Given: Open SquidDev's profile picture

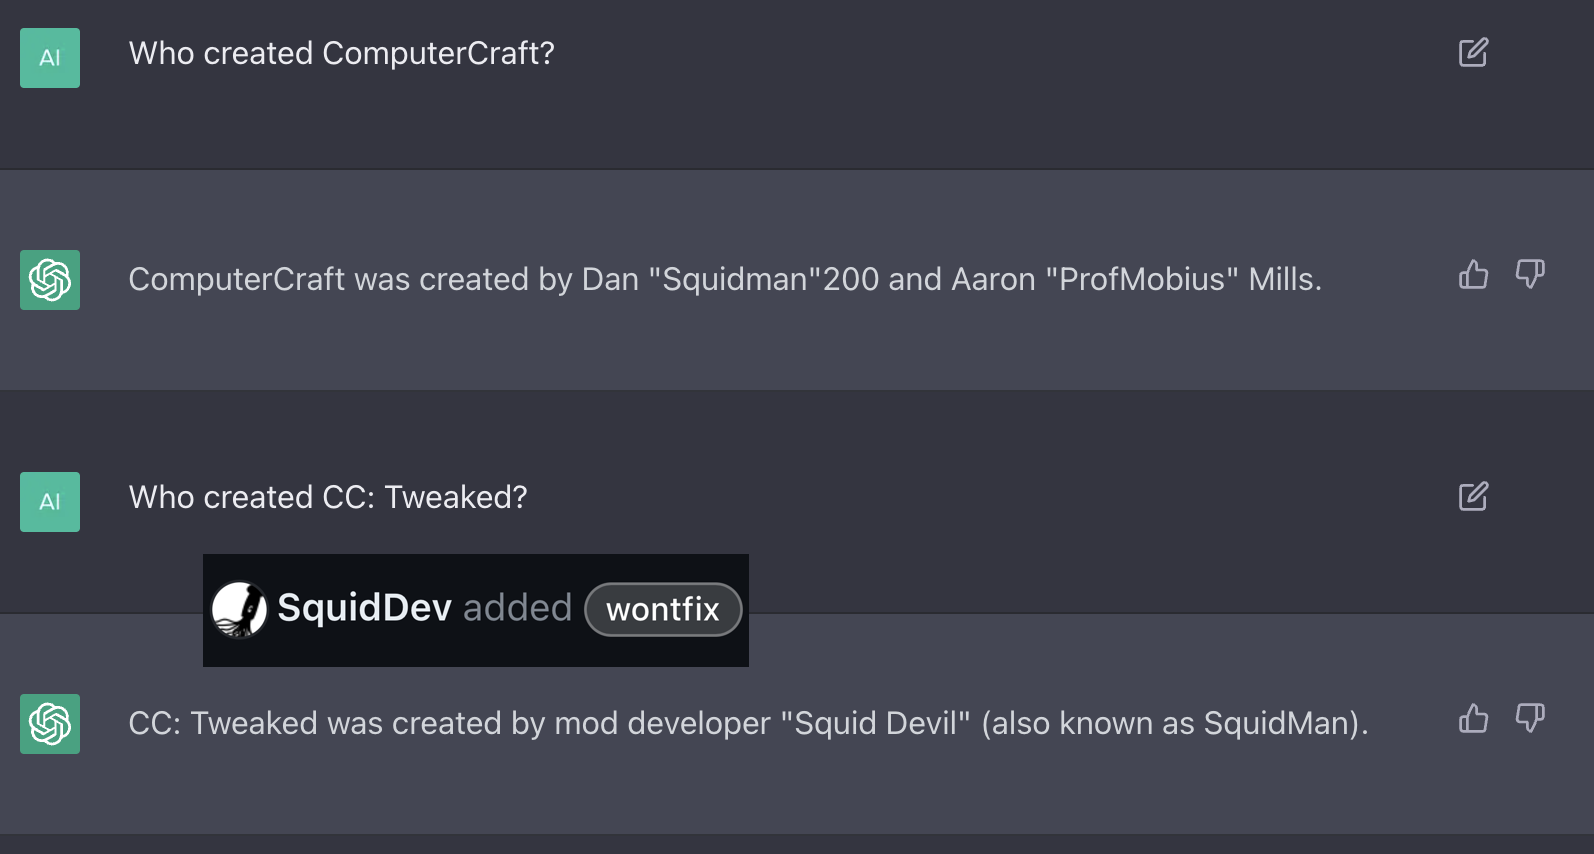Looking at the screenshot, I should tap(239, 610).
